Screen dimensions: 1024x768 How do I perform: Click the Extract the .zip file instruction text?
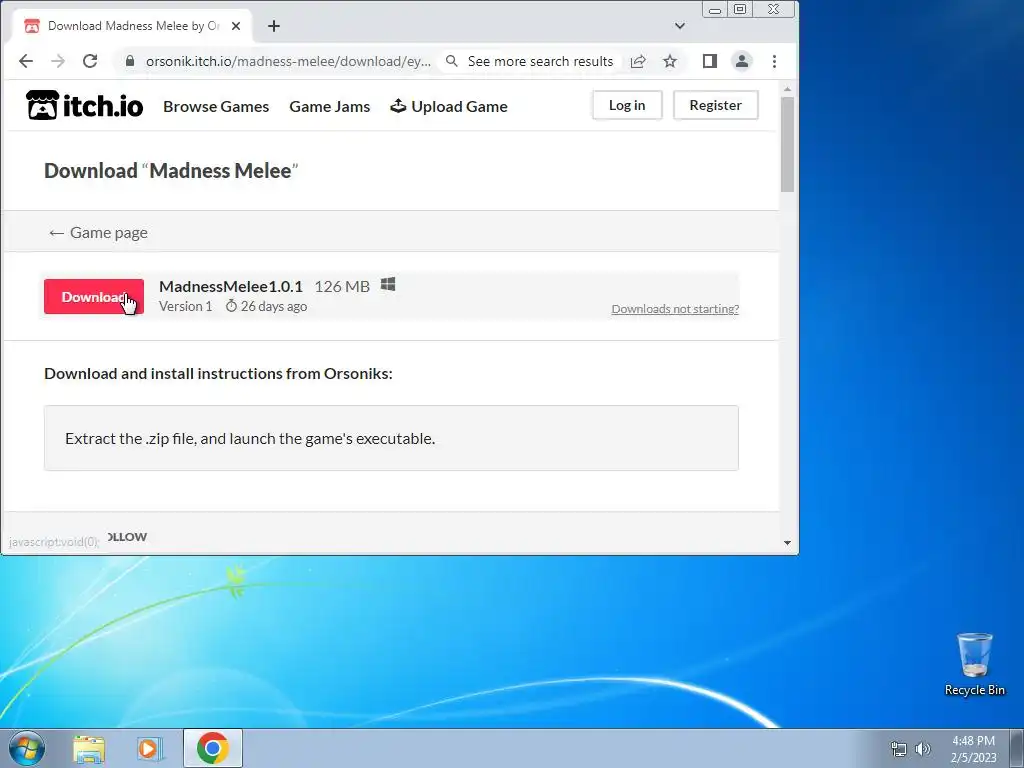click(250, 438)
